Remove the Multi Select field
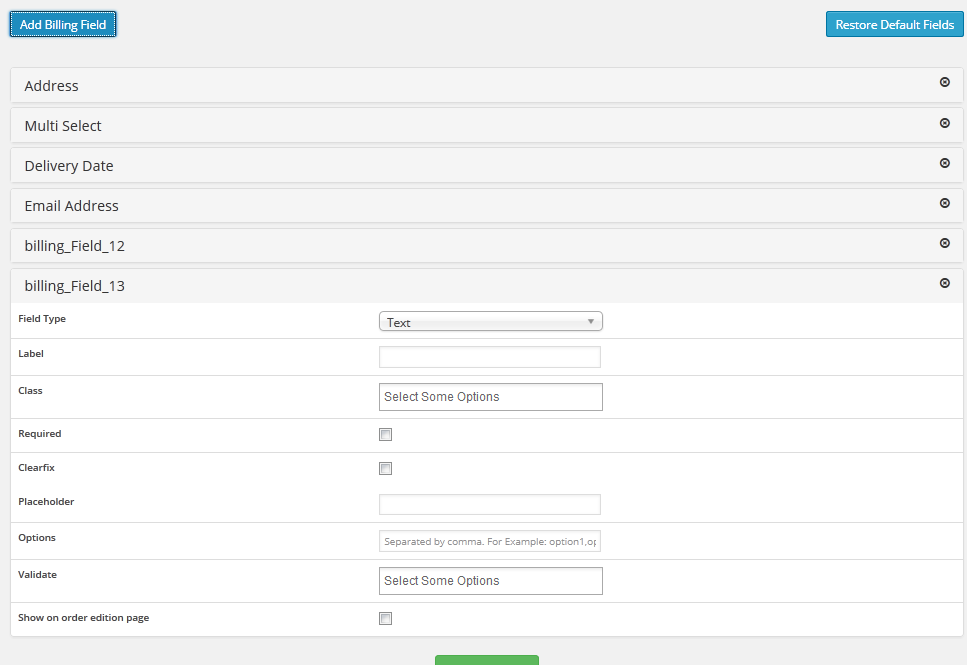Viewport: 967px width, 665px height. pyautogui.click(x=944, y=123)
